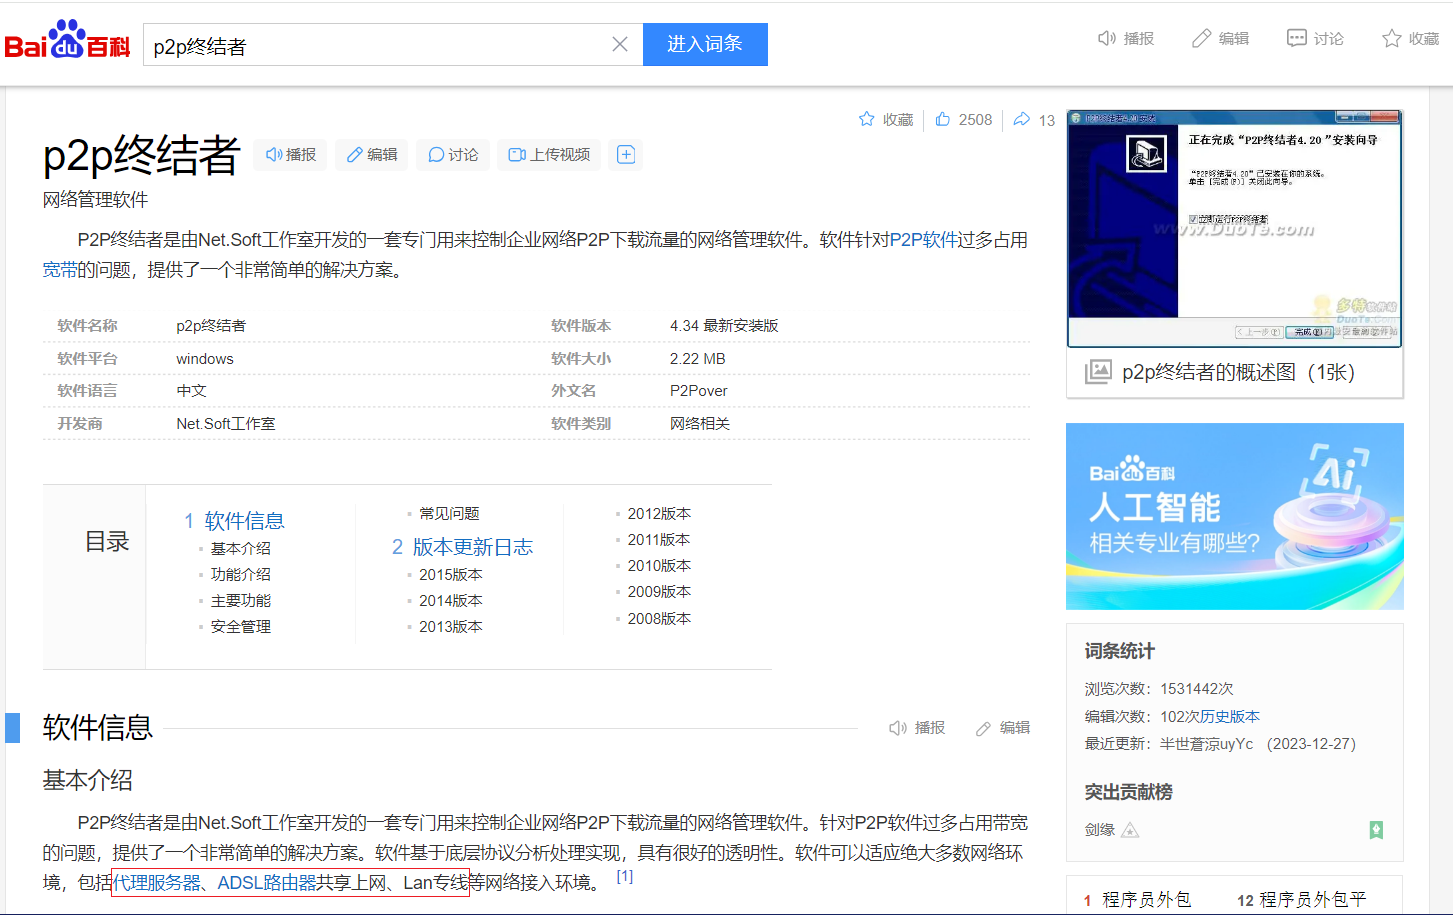
Task: Click the triangle icon next to 剑缘
Action: 1130,829
